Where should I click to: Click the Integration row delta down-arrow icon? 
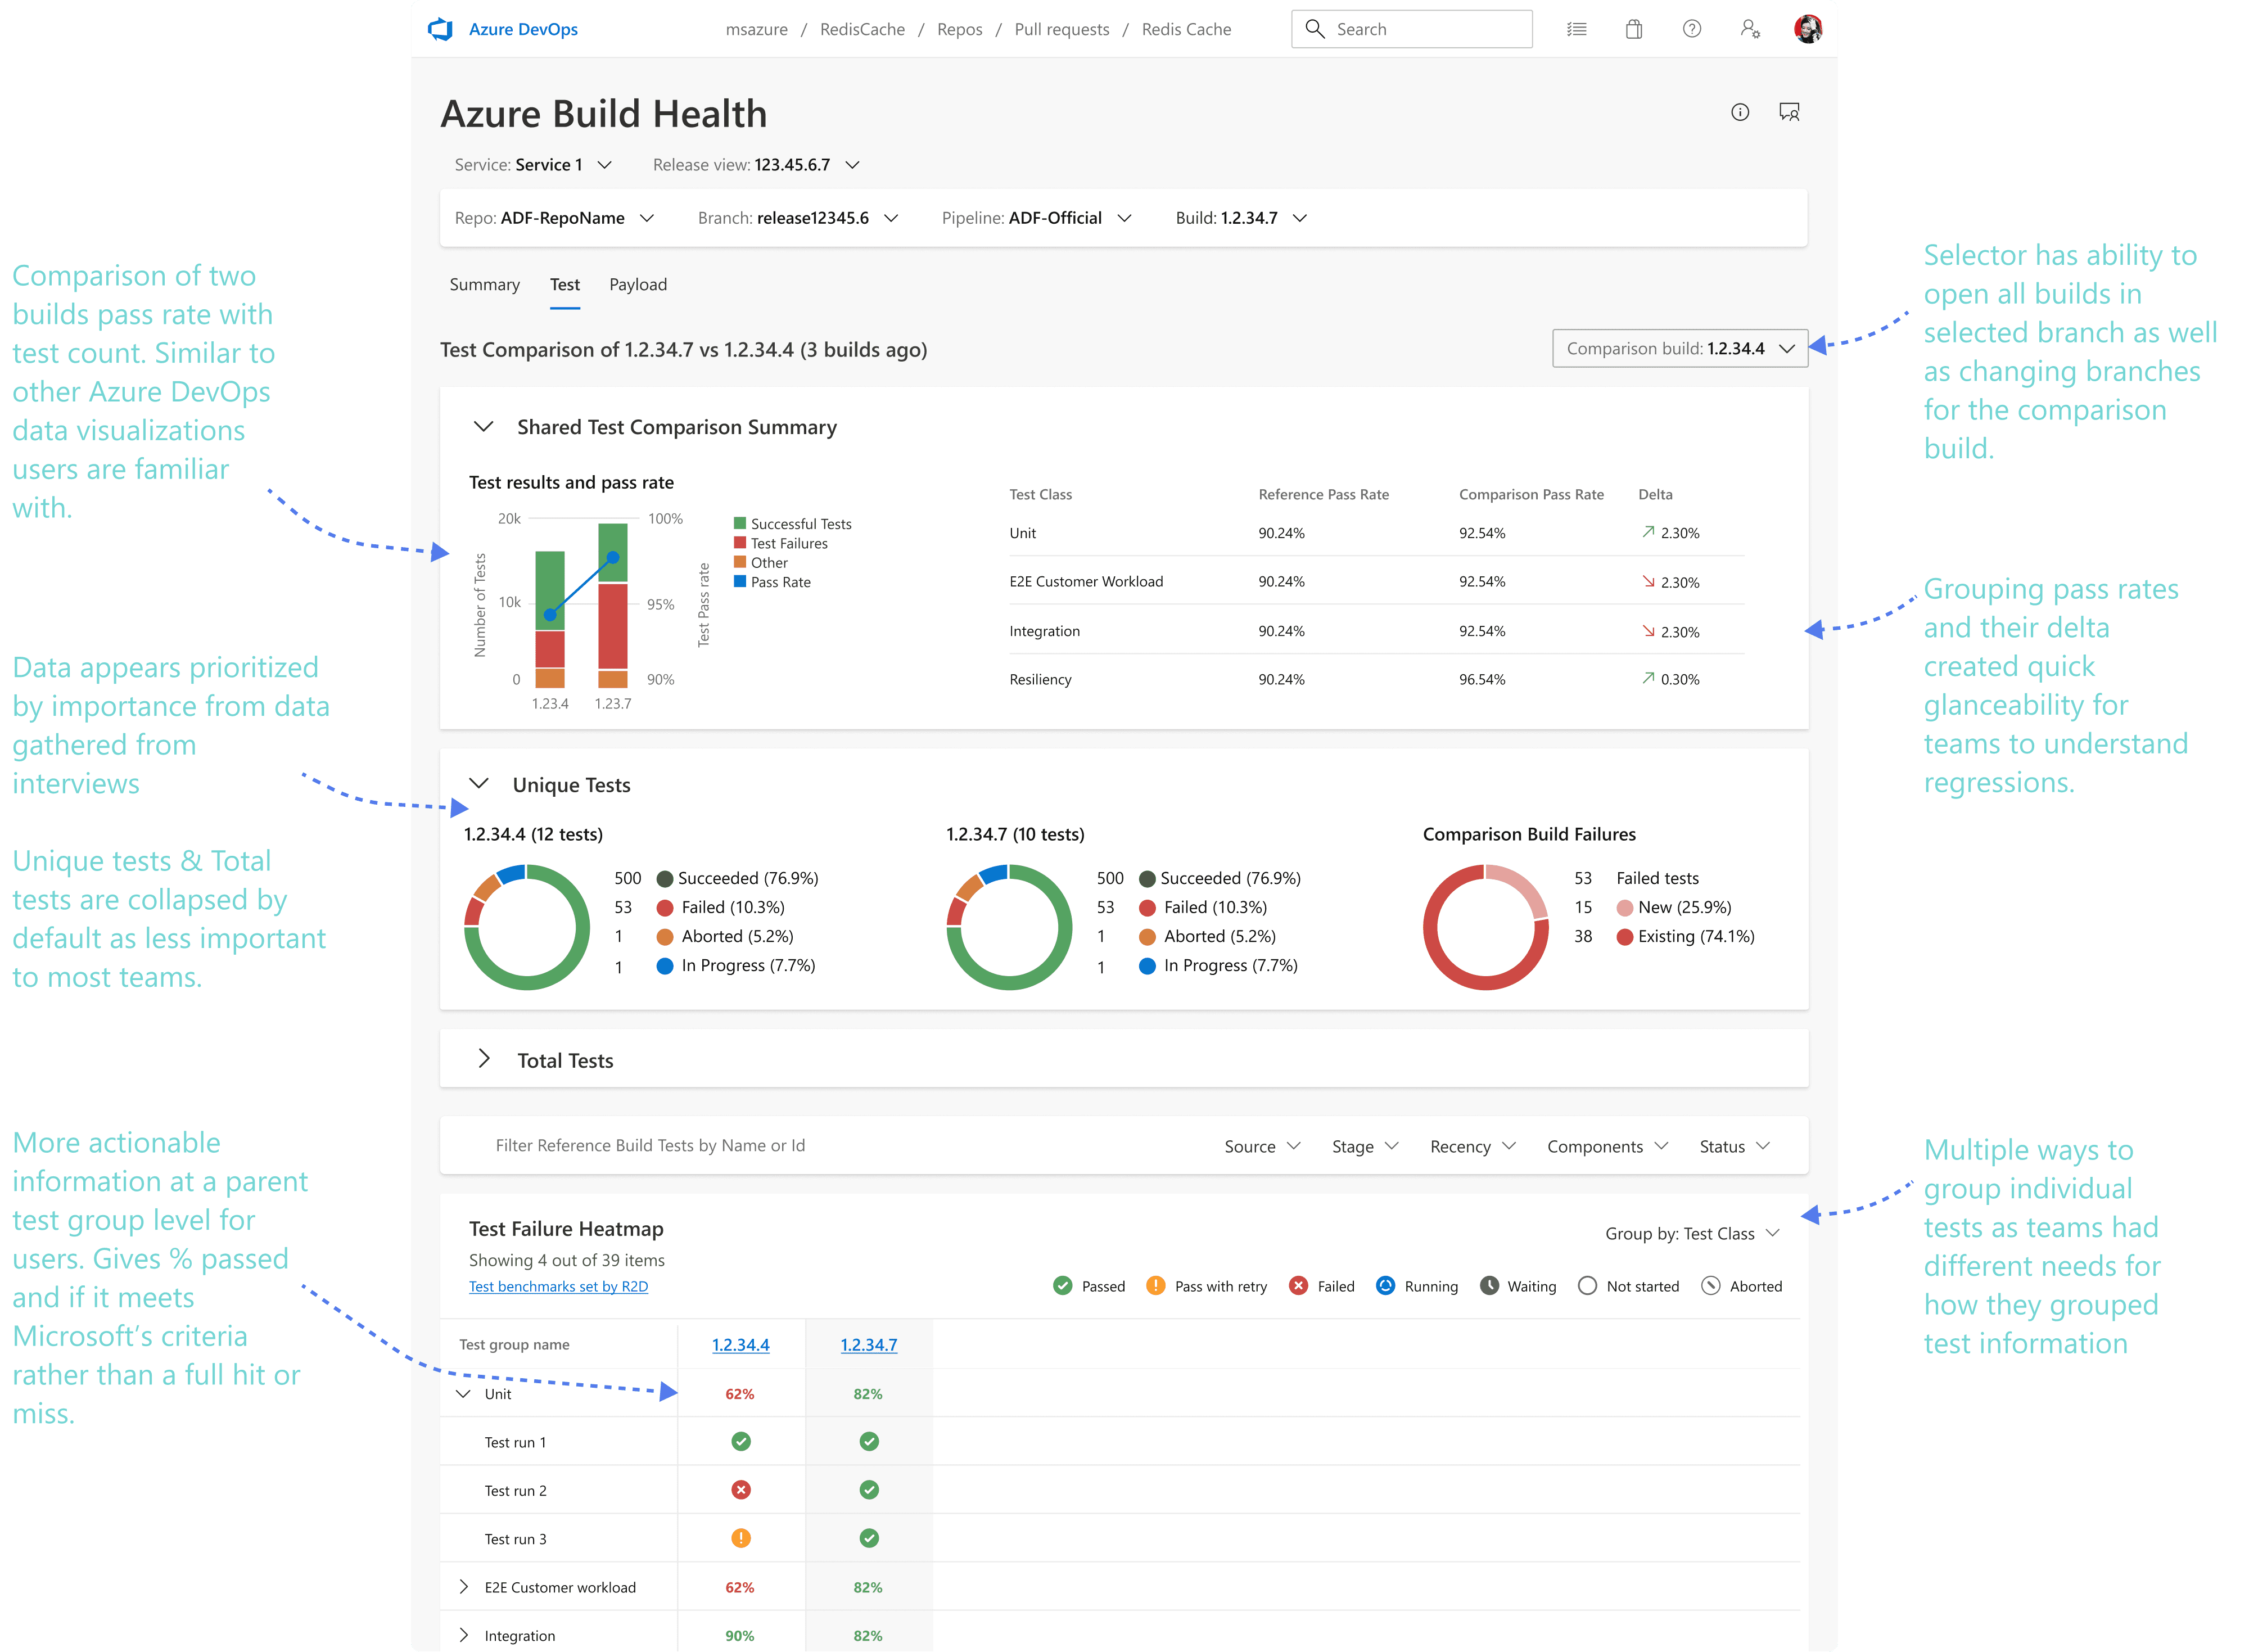click(x=1648, y=630)
